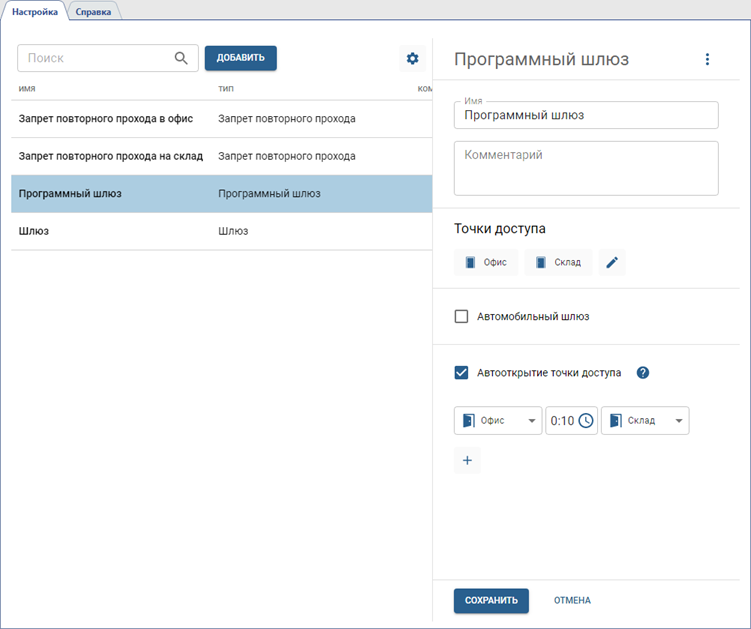Click the Комментарий text area
The width and height of the screenshot is (751, 629).
tap(586, 168)
